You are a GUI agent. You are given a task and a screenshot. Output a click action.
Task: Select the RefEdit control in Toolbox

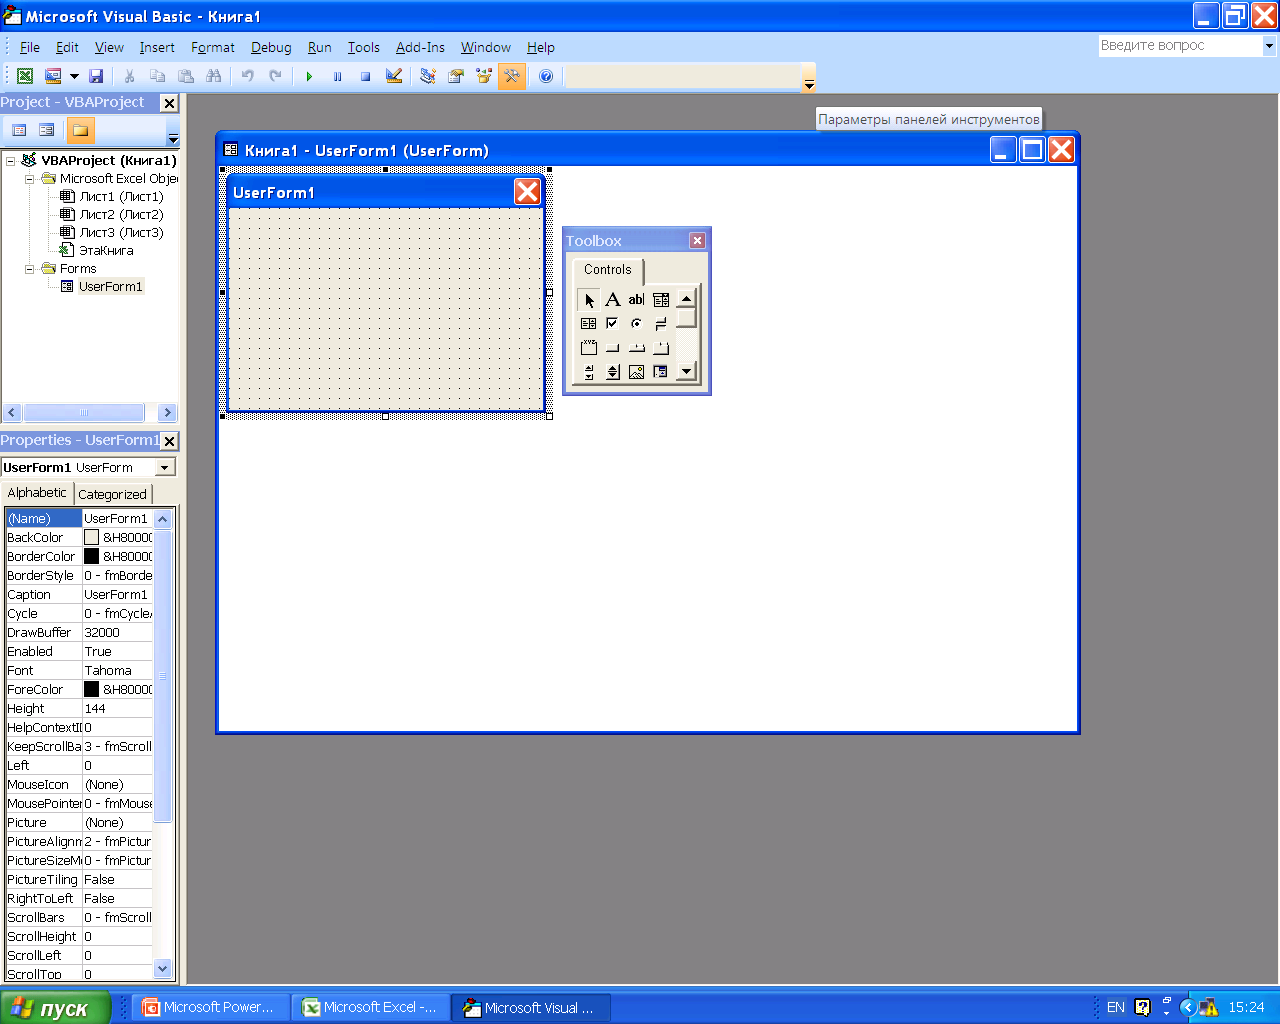661,372
